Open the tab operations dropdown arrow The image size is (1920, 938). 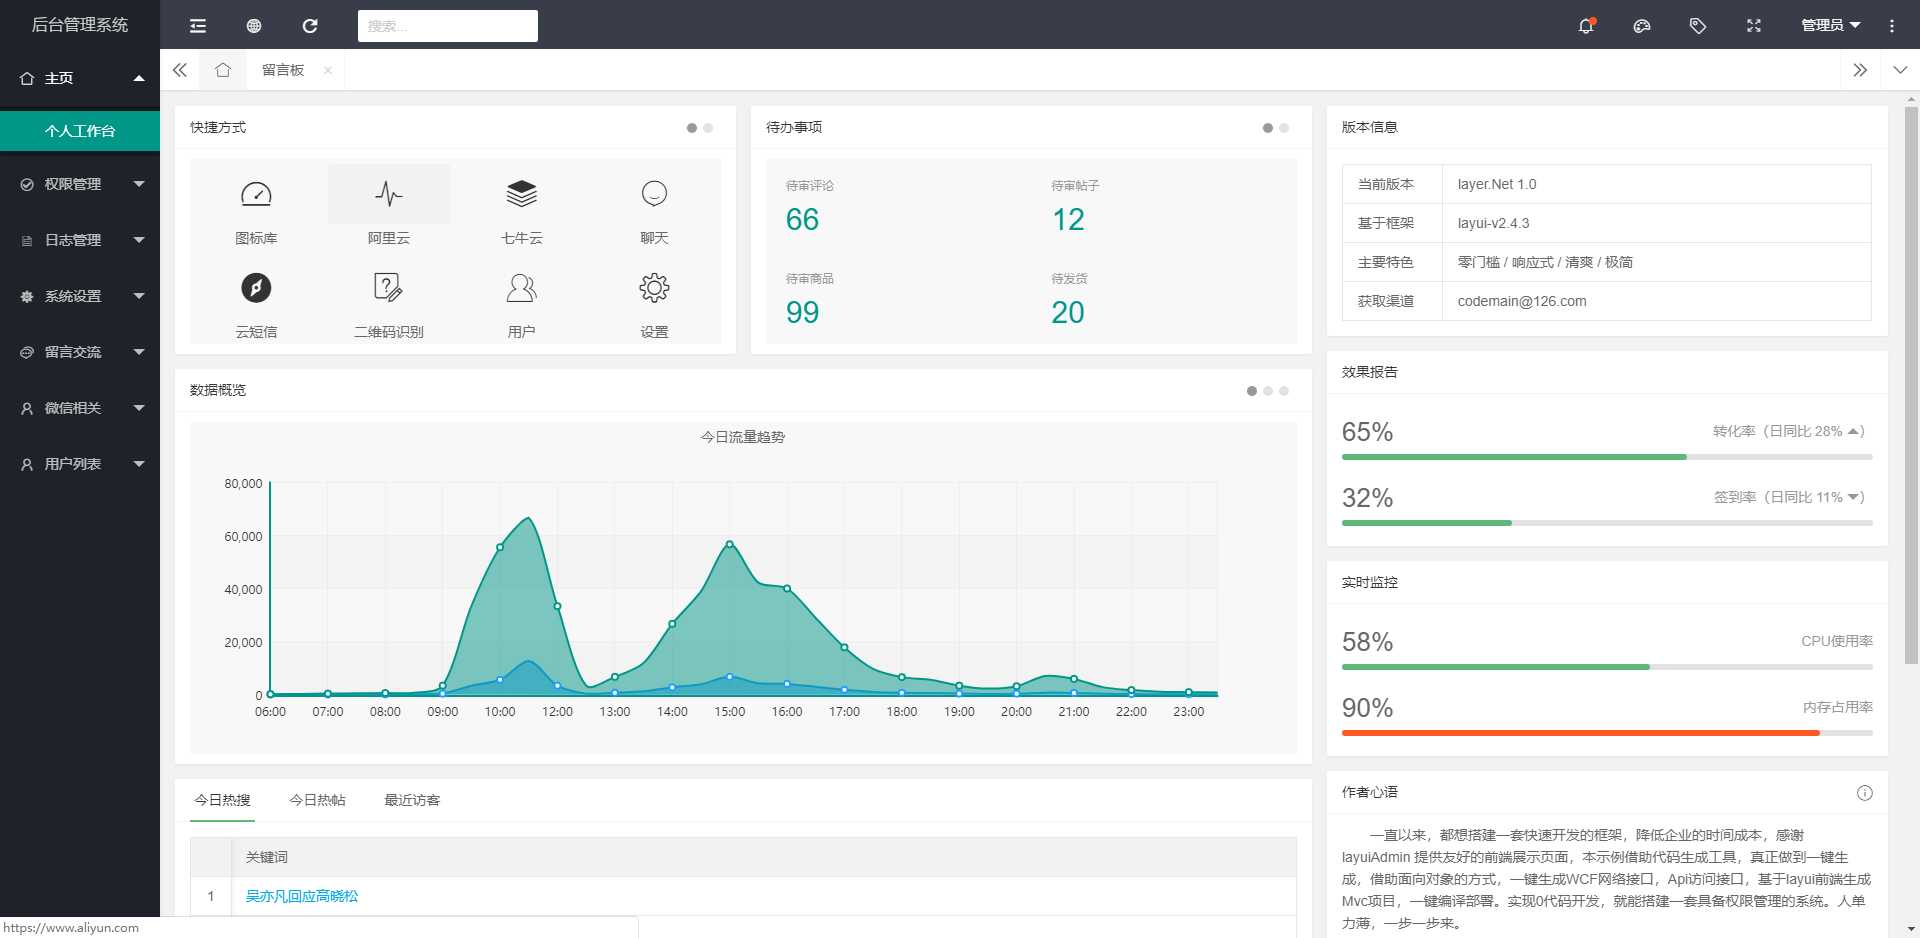click(1900, 70)
